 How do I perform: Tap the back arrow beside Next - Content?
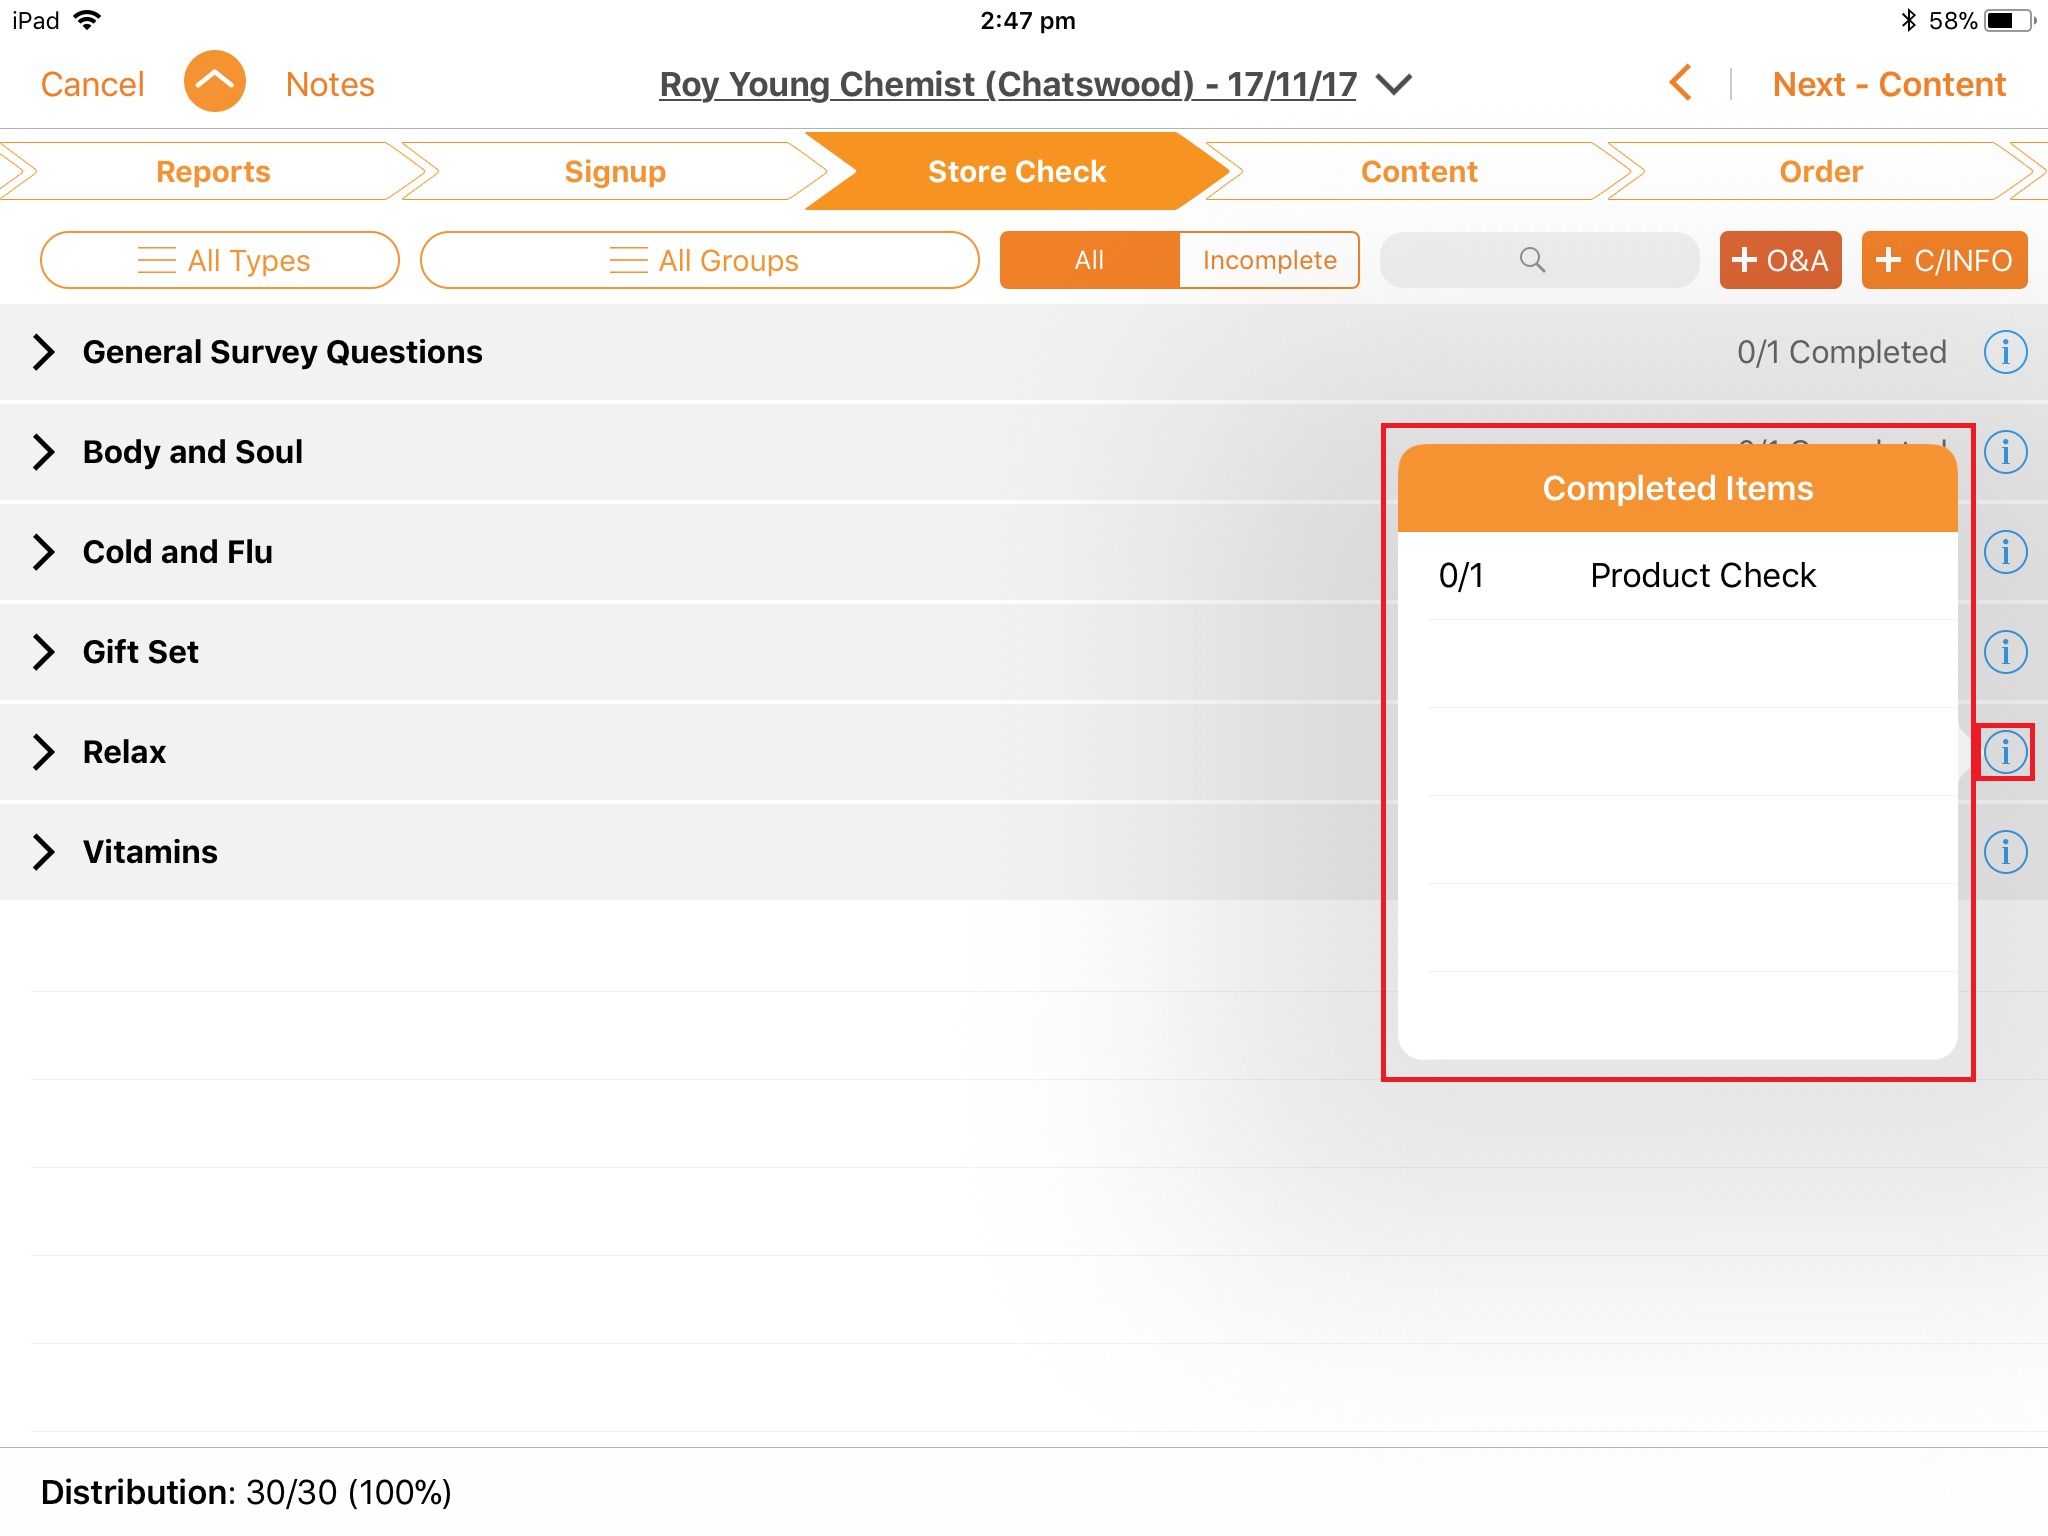pyautogui.click(x=1681, y=83)
